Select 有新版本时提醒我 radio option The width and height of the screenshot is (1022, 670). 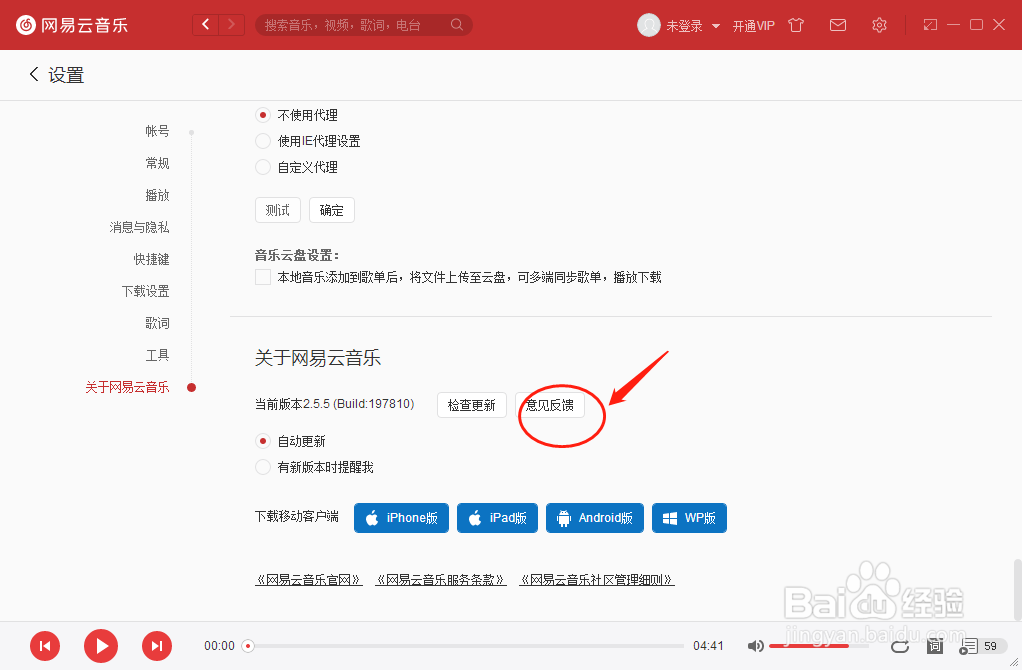(263, 467)
